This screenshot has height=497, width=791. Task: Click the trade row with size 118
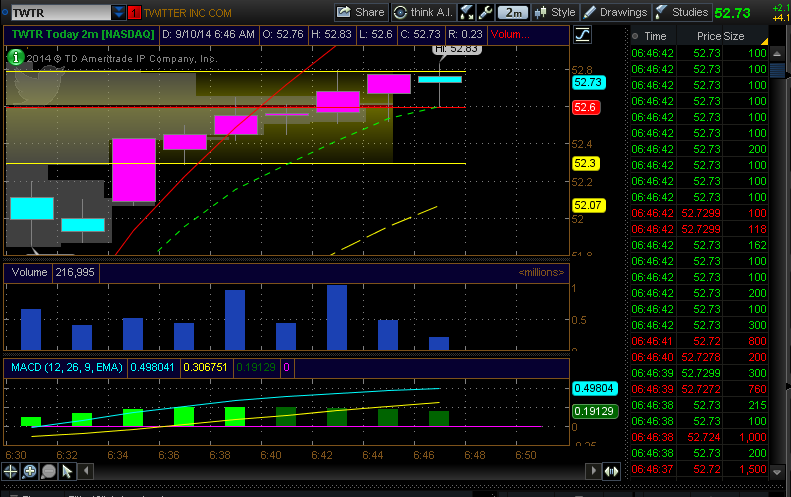click(699, 229)
